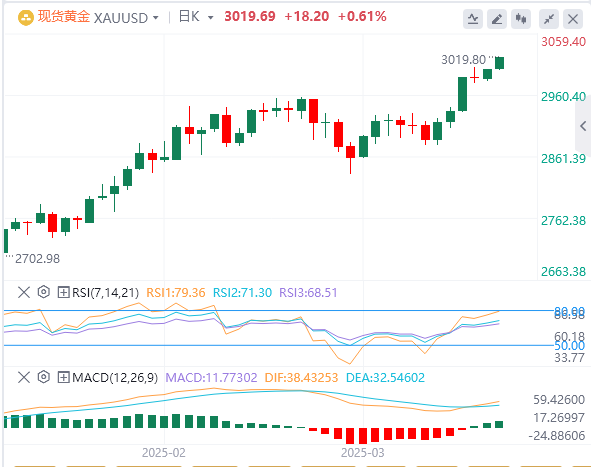Image resolution: width=591 pixels, height=467 pixels.
Task: Click the 2702.98 low price label
Action: [x=37, y=259]
